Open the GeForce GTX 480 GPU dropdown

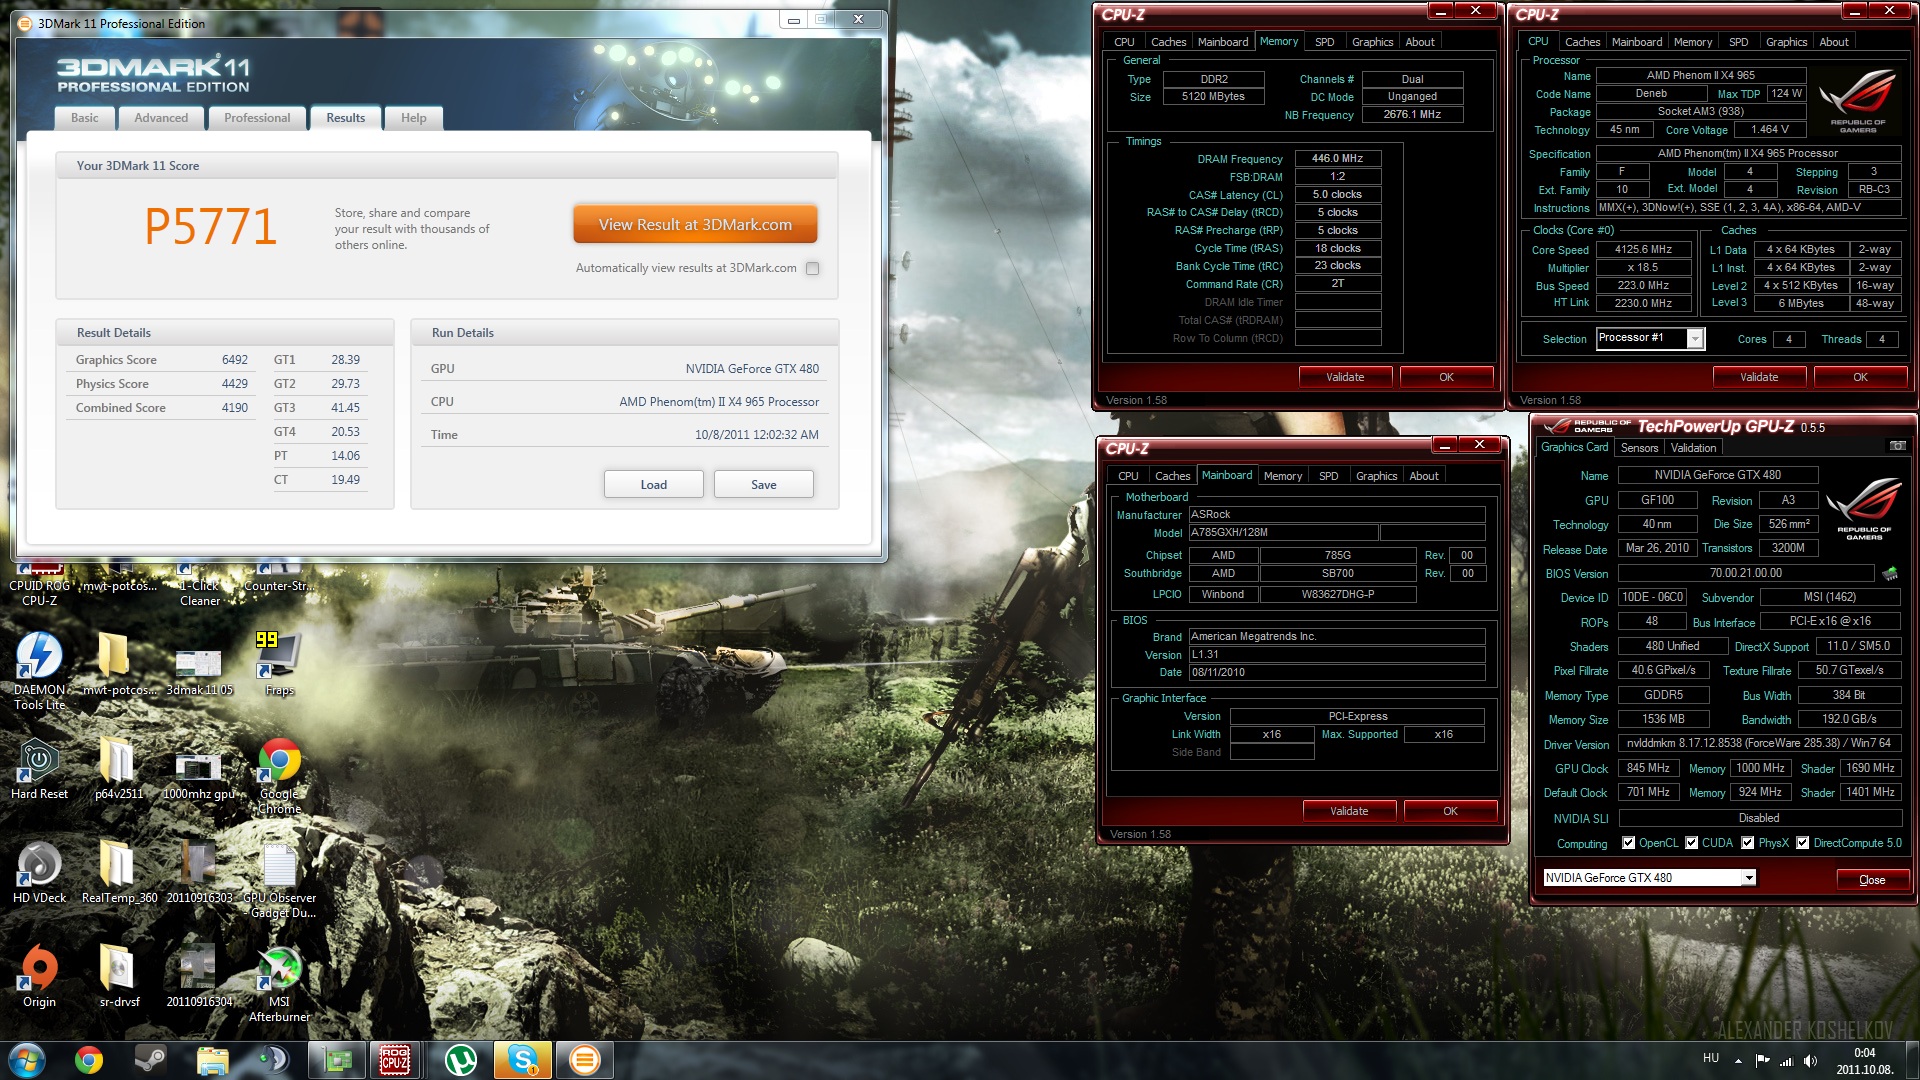(1748, 878)
